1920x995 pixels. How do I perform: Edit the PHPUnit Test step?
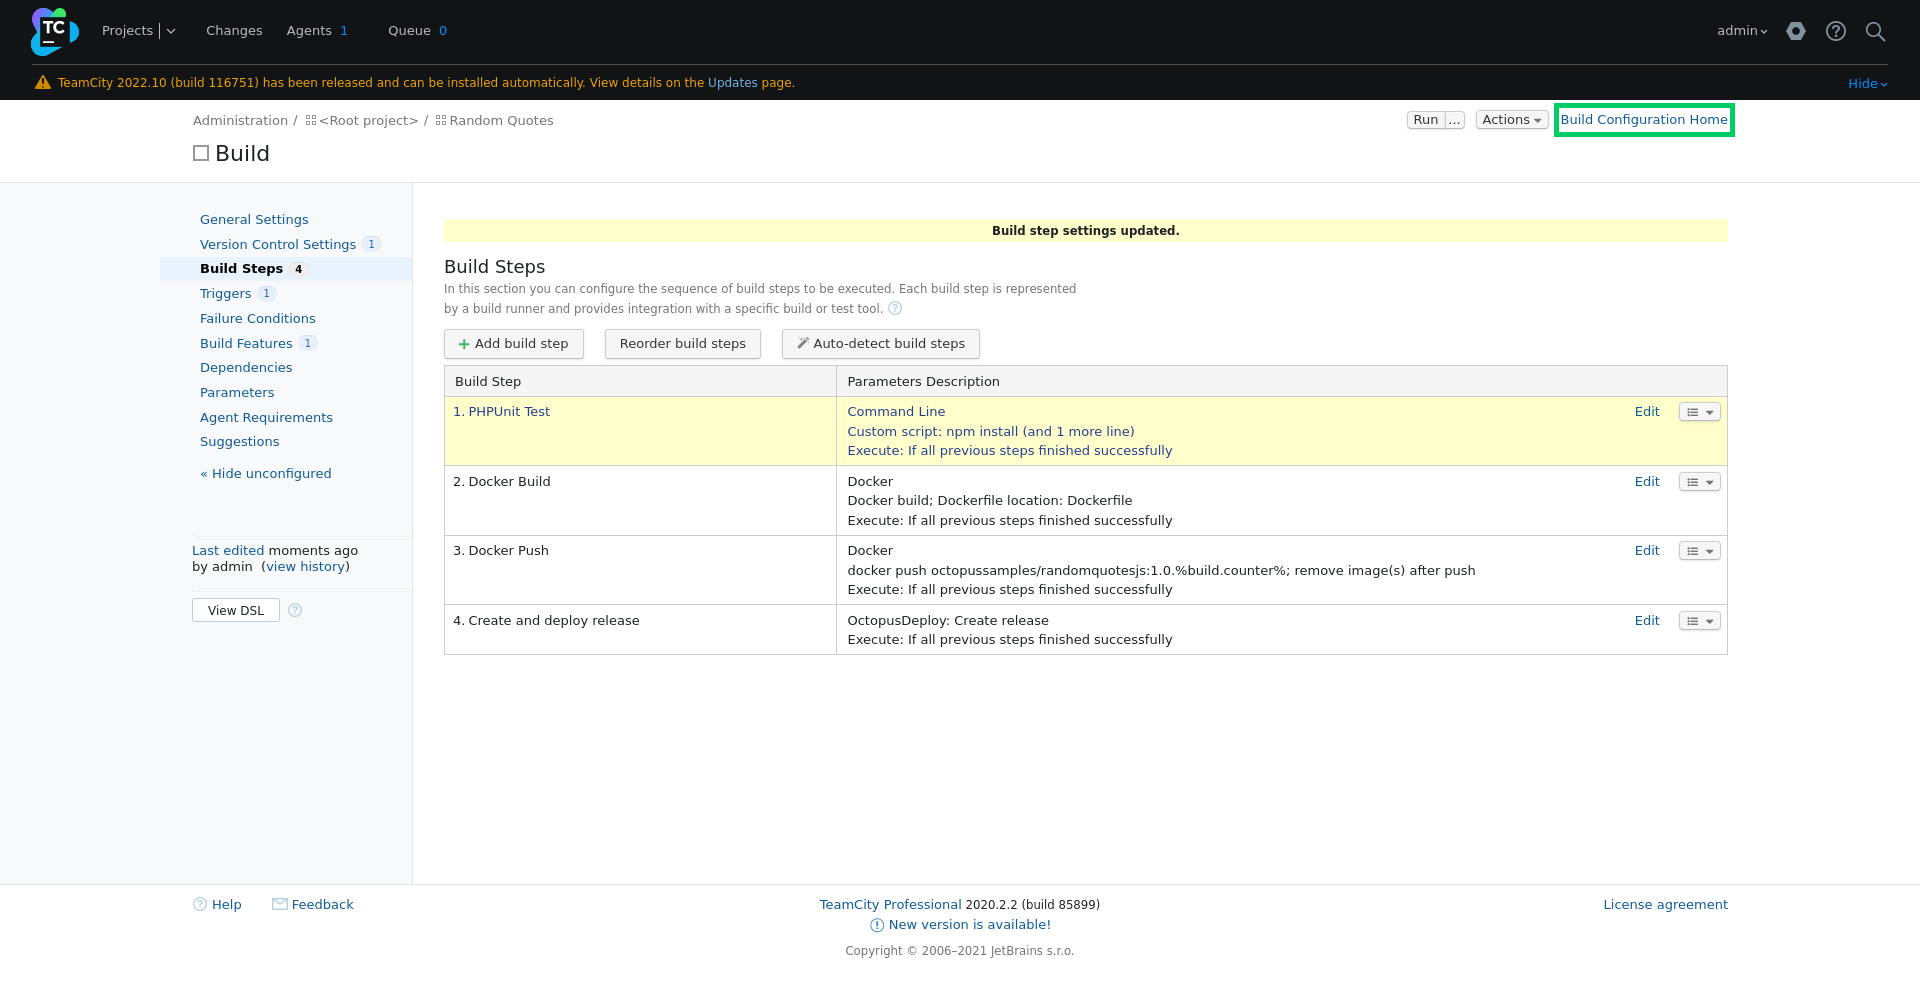pyautogui.click(x=1647, y=411)
